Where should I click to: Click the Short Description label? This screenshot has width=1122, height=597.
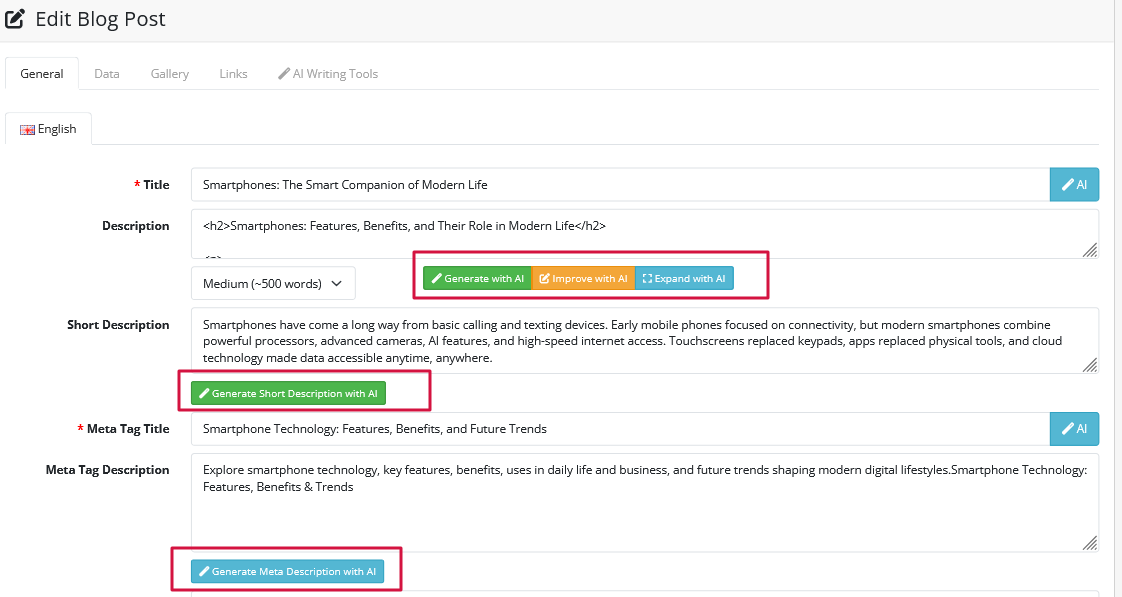click(118, 325)
